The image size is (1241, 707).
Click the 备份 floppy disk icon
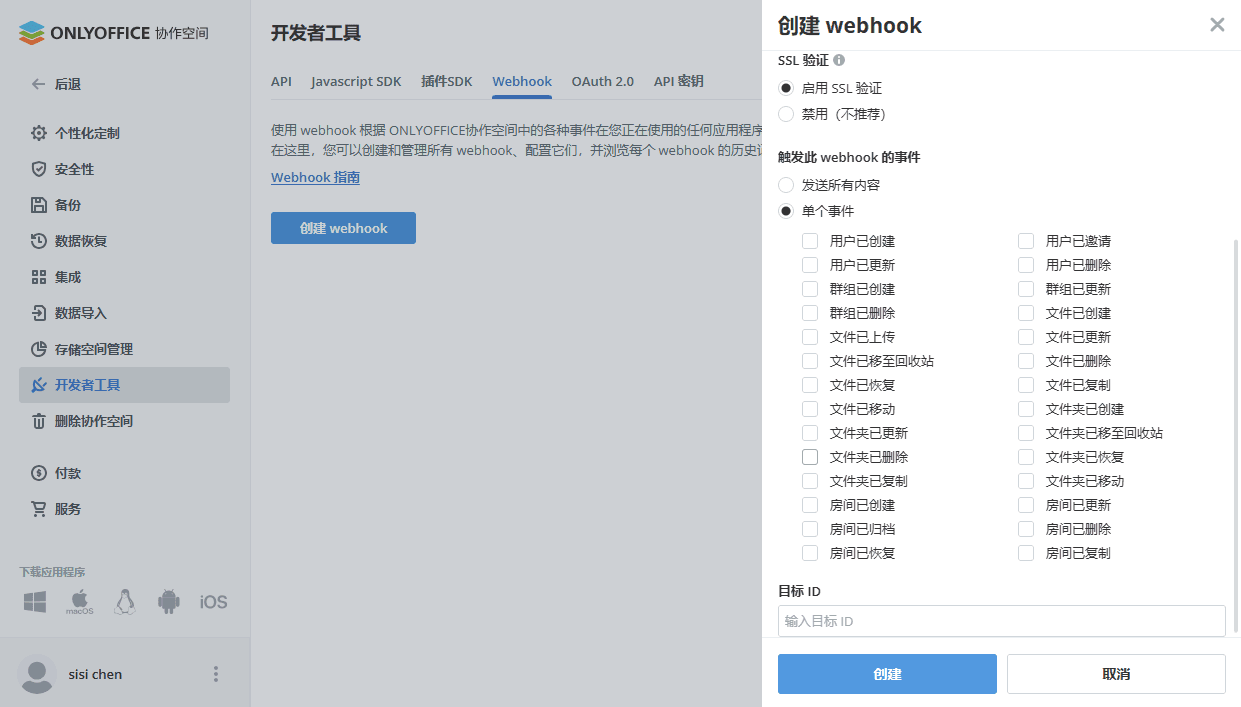pos(39,205)
